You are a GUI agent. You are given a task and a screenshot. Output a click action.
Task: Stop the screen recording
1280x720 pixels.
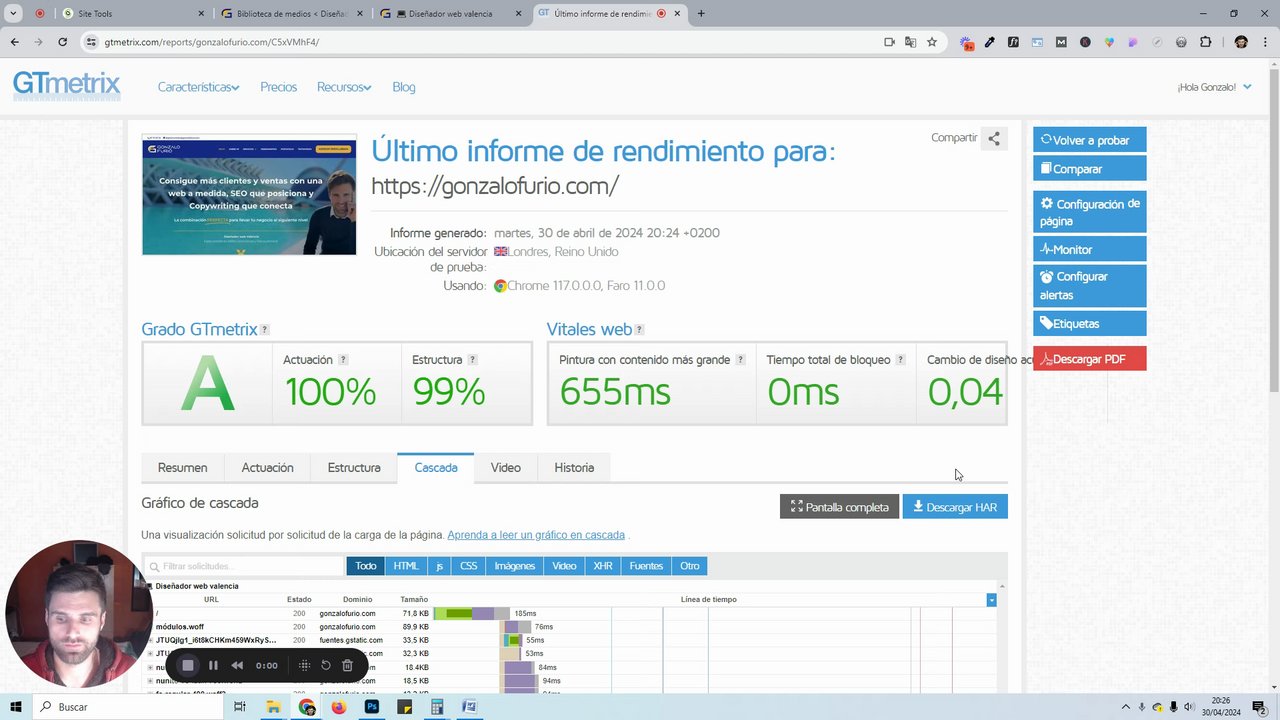(187, 665)
